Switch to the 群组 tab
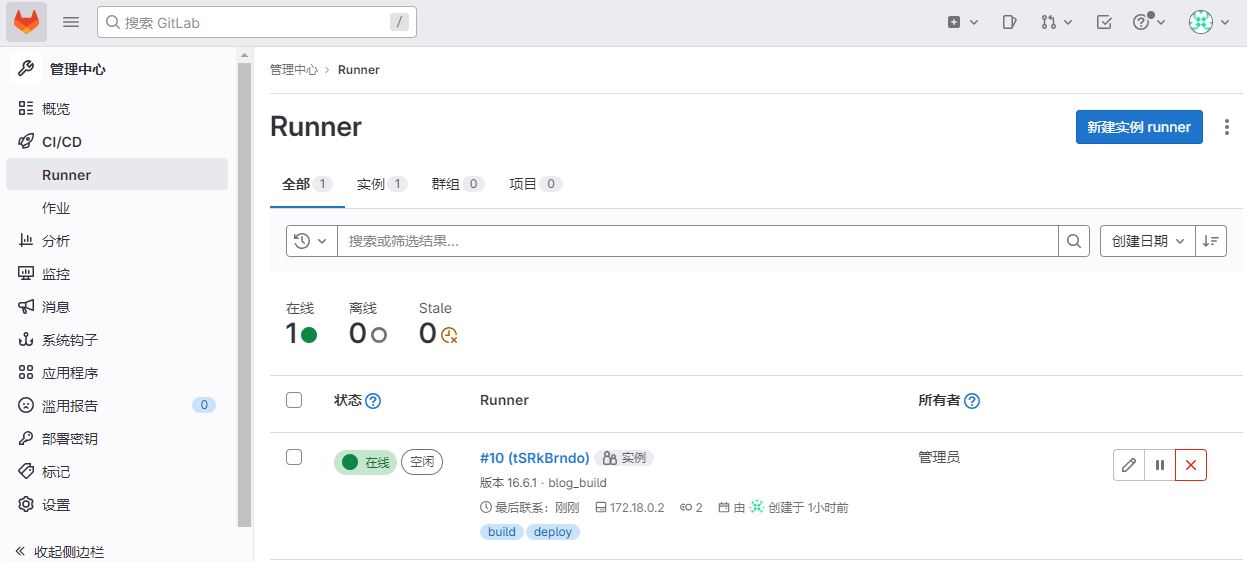 coord(458,184)
